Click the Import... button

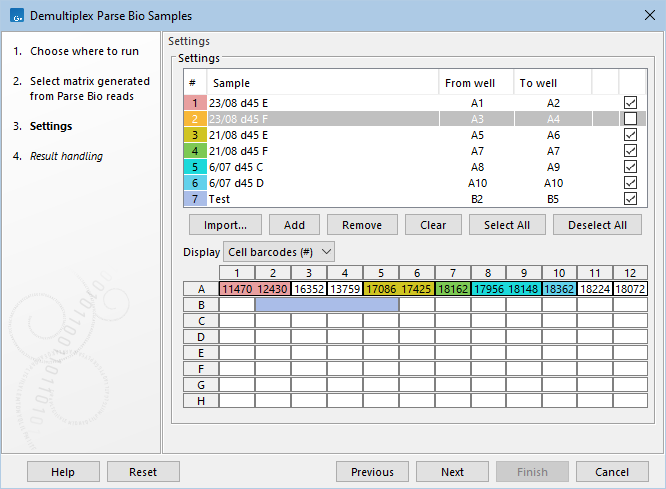click(x=225, y=225)
